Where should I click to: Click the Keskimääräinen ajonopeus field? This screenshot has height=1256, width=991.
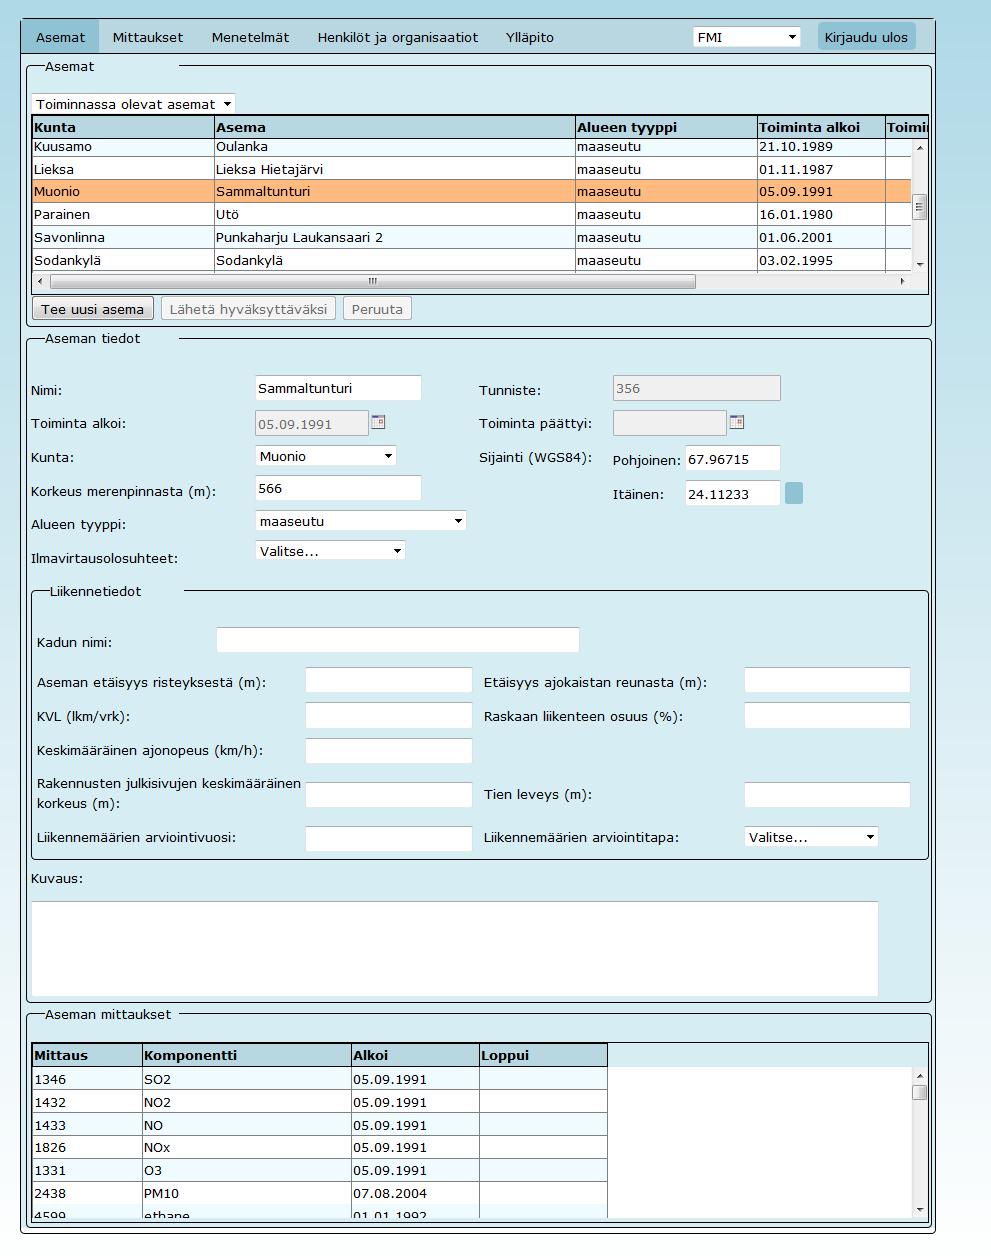point(388,750)
